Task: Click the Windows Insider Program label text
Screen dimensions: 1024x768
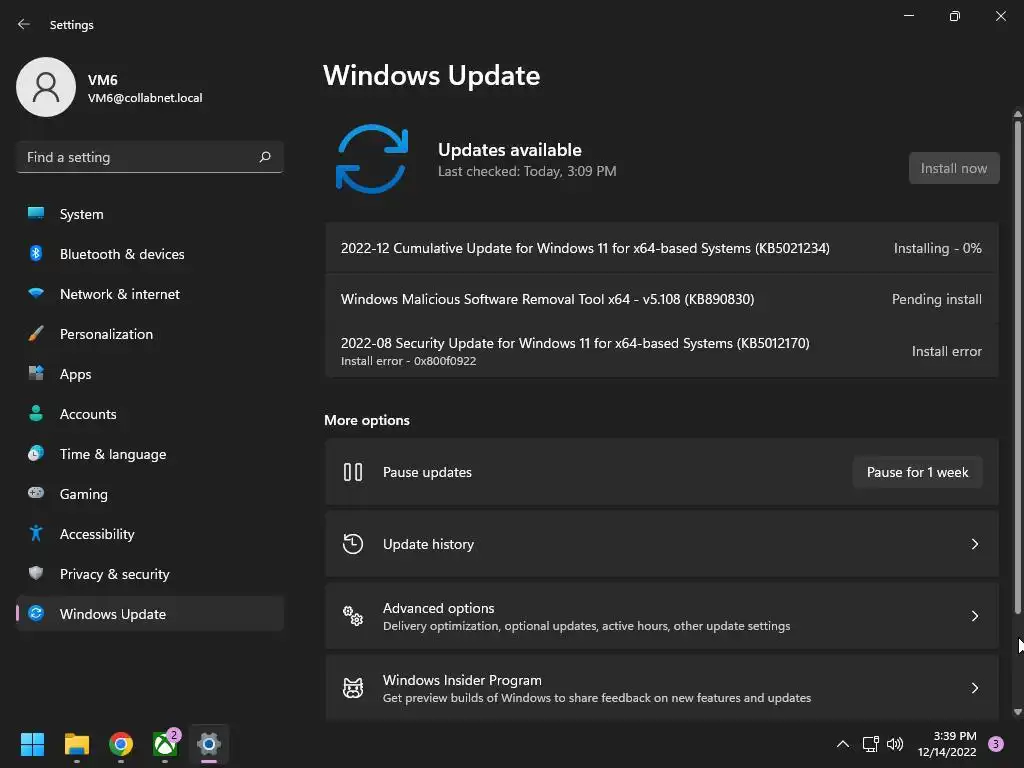Action: (x=462, y=680)
